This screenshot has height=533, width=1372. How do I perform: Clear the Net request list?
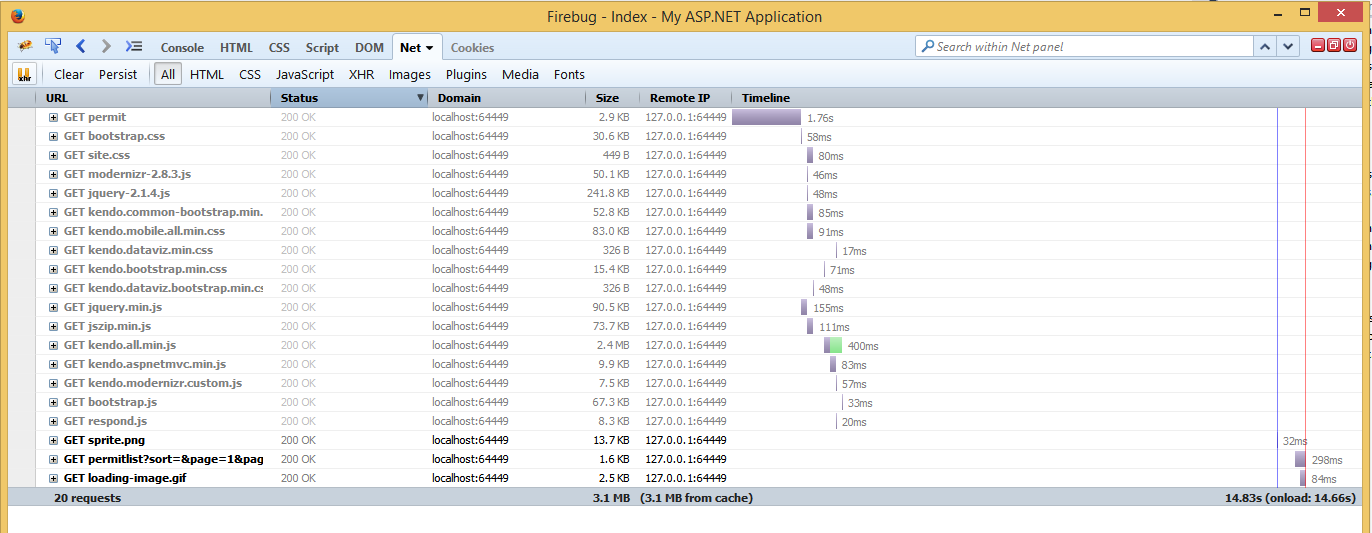coord(69,74)
